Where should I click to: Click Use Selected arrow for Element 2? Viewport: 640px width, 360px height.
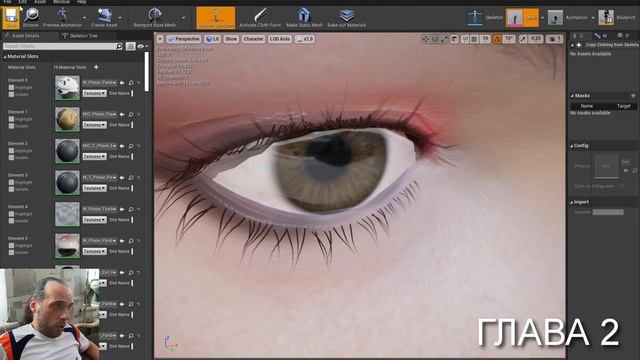point(122,146)
